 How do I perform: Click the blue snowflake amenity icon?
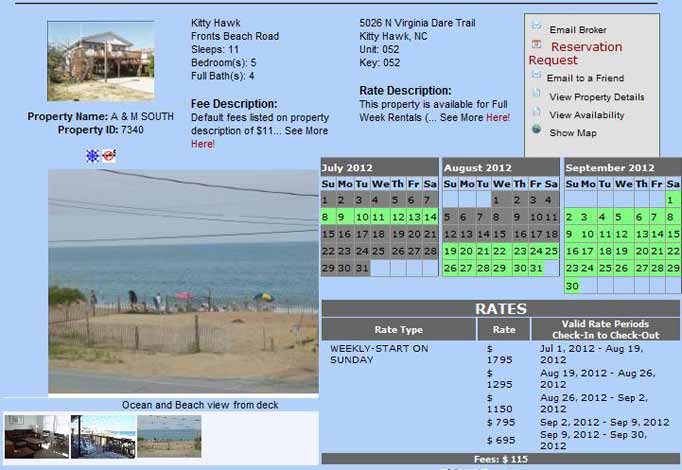(93, 155)
